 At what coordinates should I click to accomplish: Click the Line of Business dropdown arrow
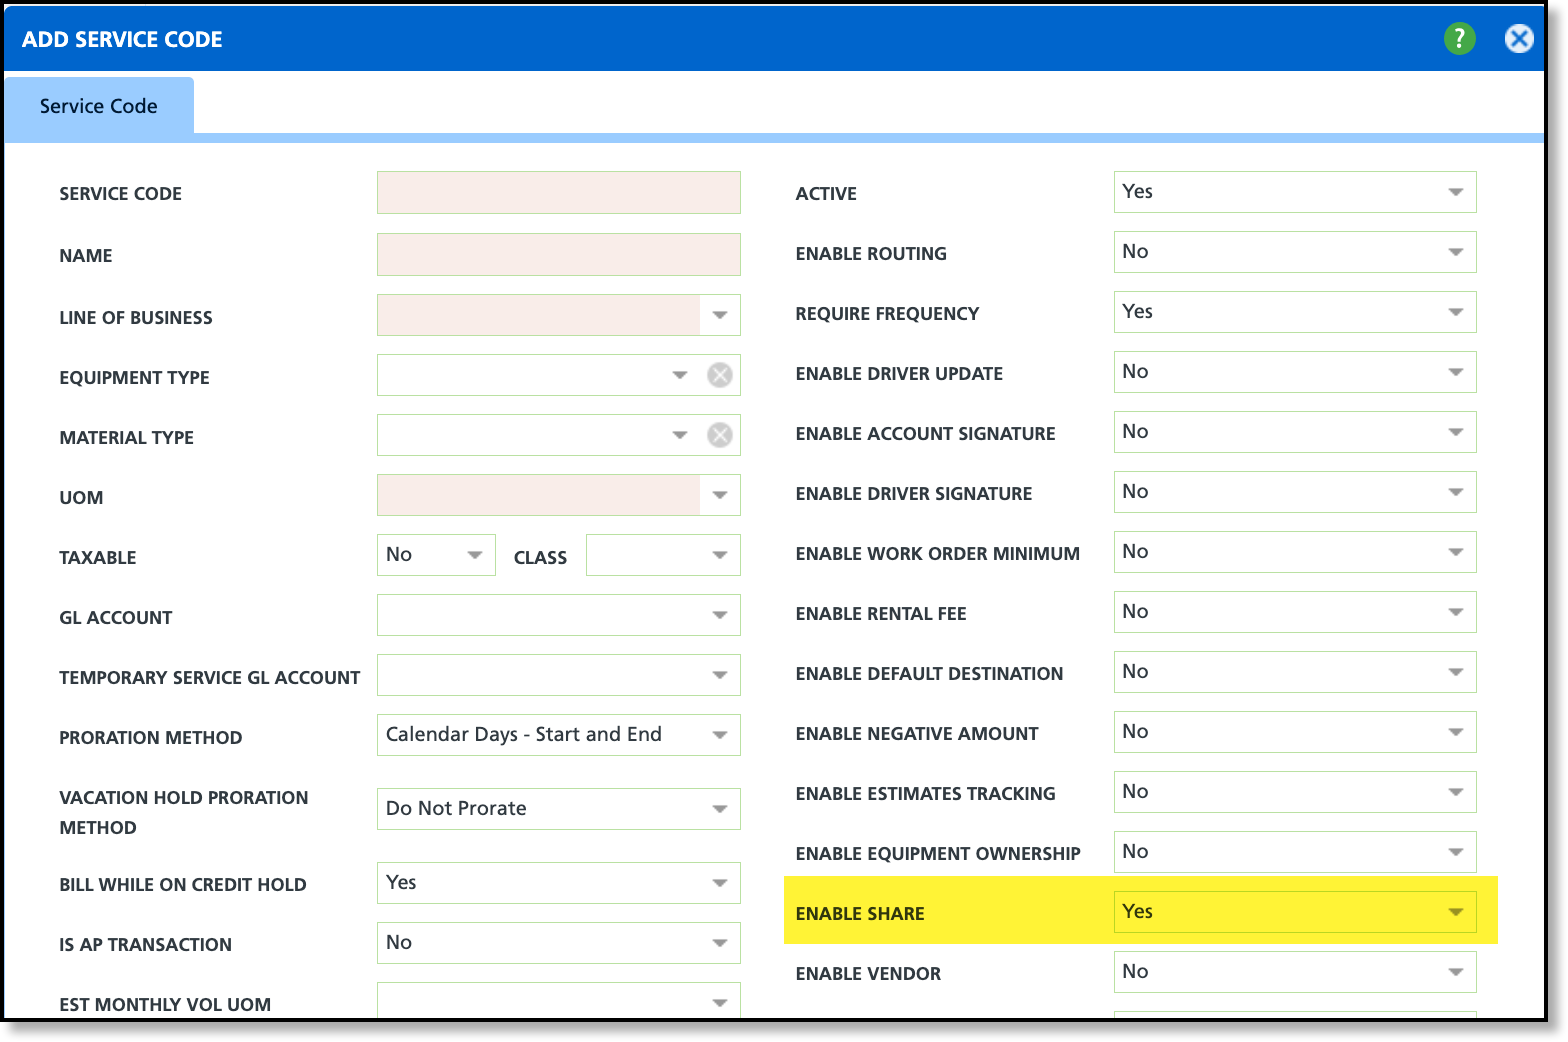click(x=720, y=315)
